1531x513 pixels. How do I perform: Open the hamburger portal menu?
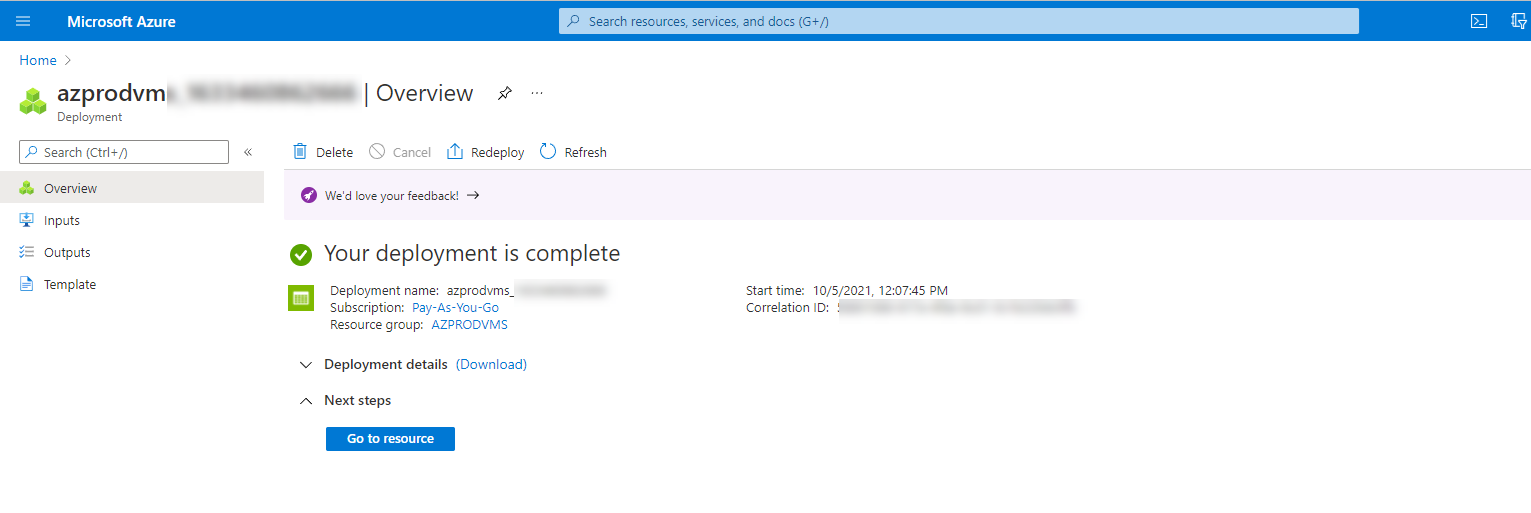pos(23,21)
